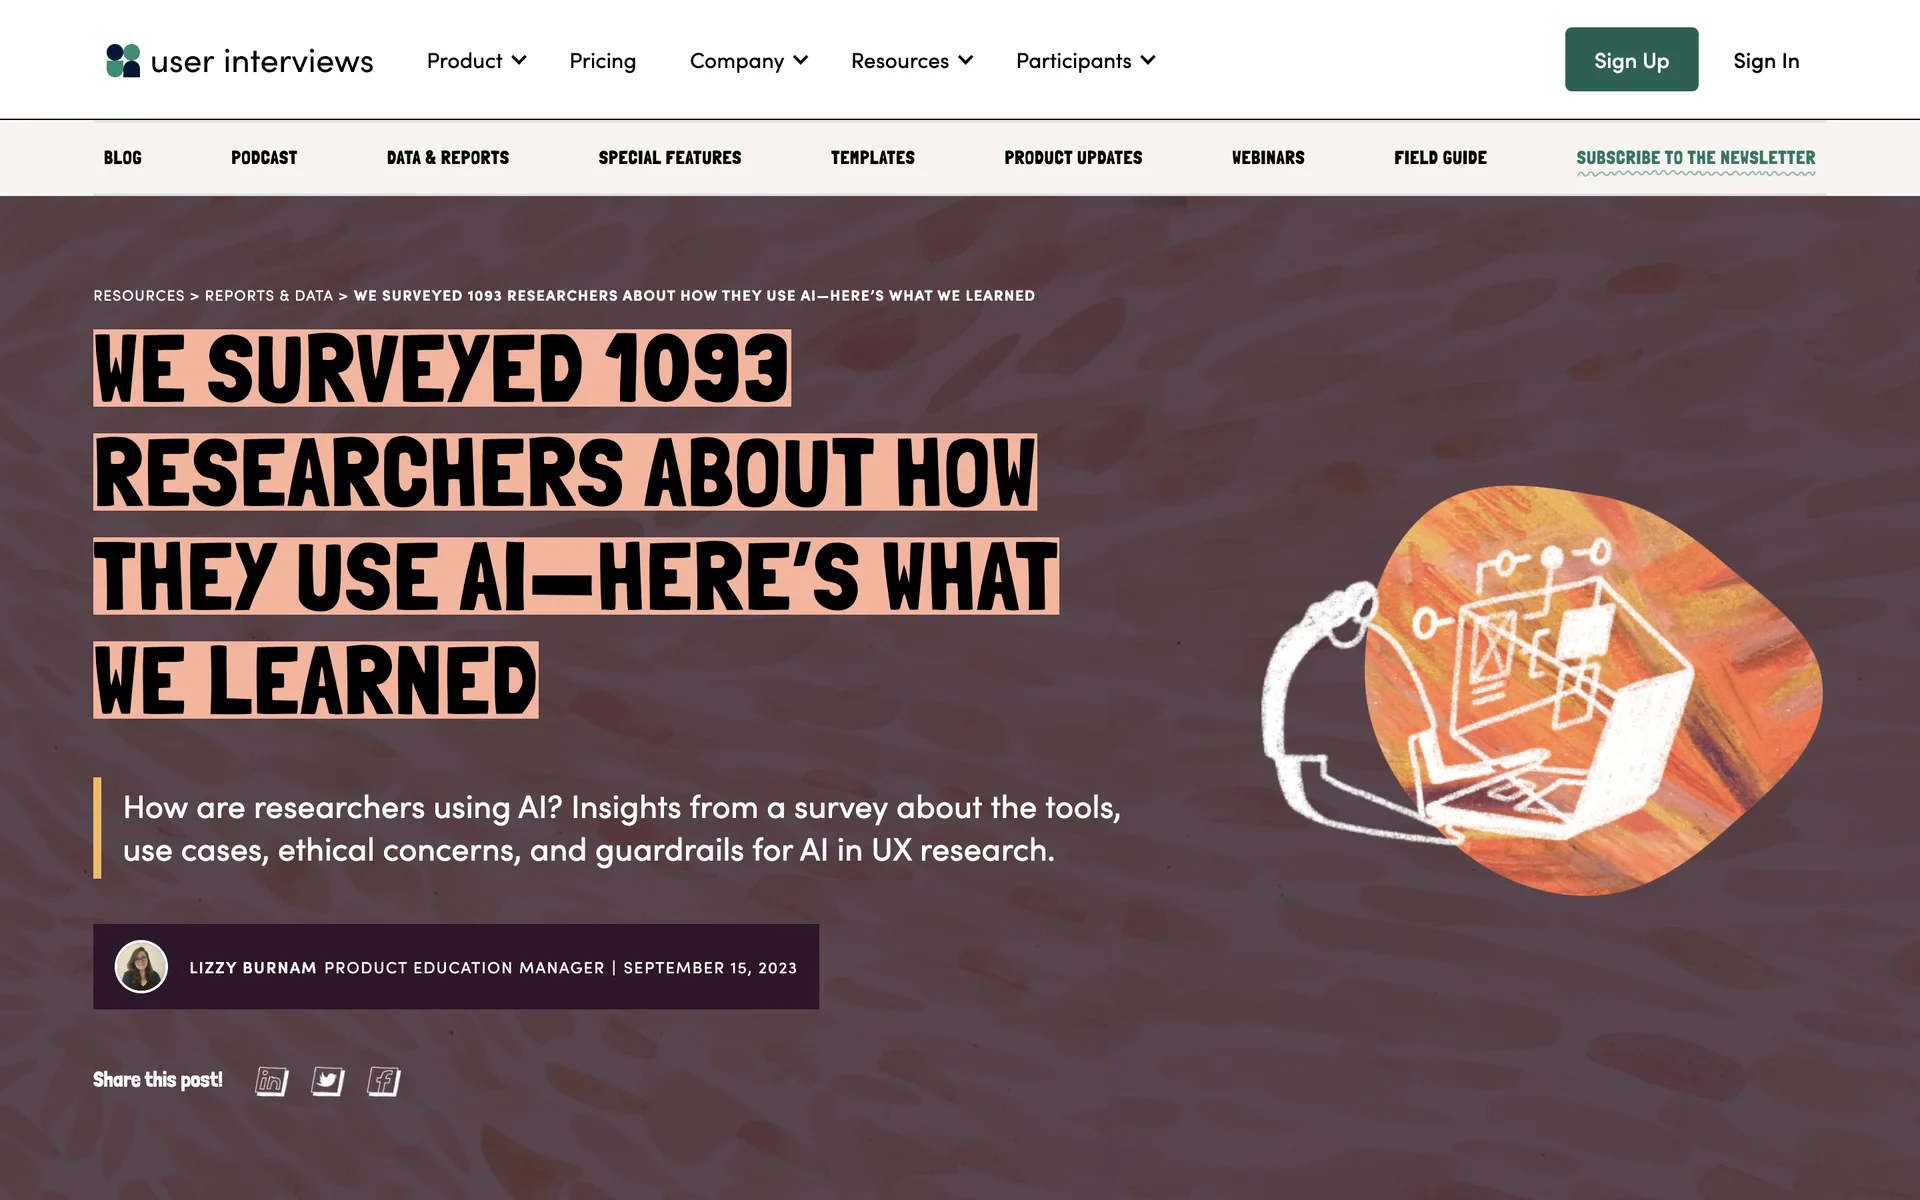This screenshot has width=1920, height=1200.
Task: Click the Sign In link
Action: tap(1766, 61)
